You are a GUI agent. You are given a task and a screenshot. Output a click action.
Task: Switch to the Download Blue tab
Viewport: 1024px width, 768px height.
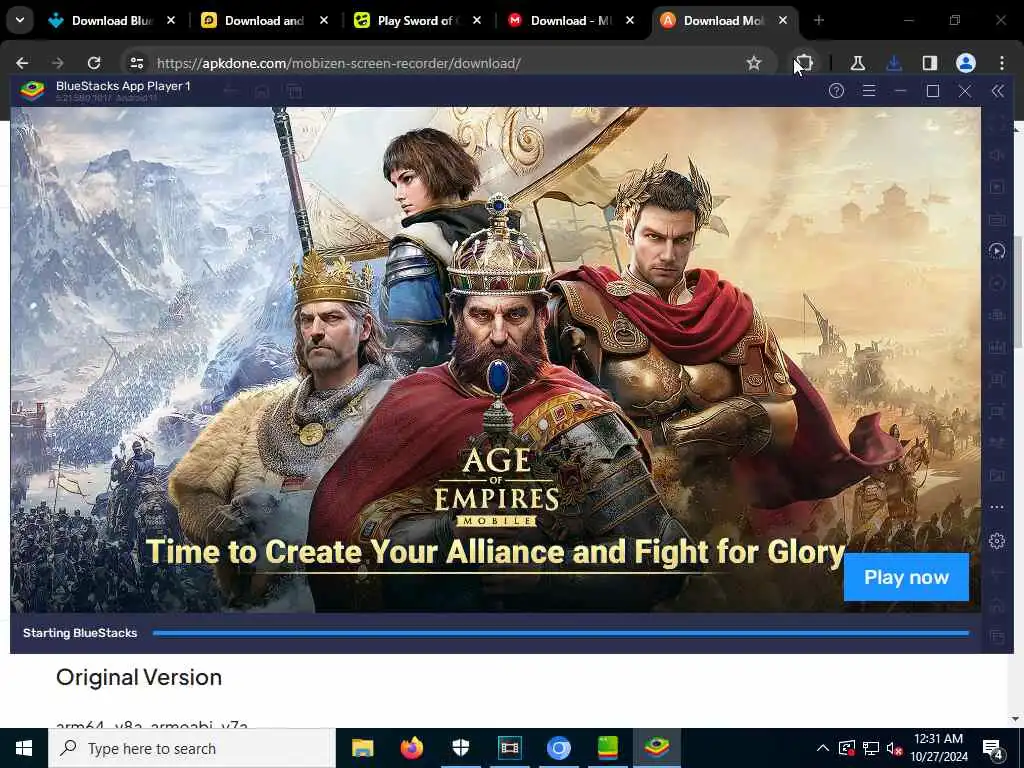[x=111, y=21]
